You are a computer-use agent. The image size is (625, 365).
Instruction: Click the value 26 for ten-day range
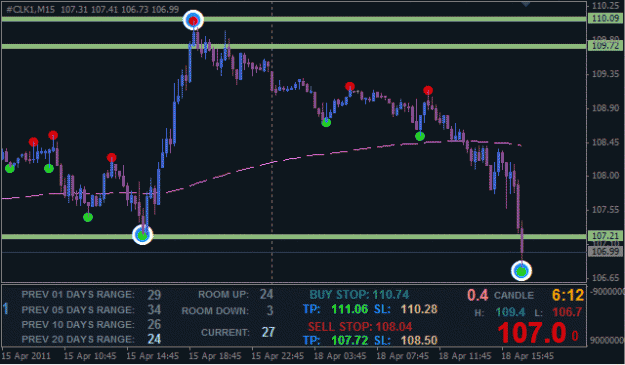(x=154, y=324)
